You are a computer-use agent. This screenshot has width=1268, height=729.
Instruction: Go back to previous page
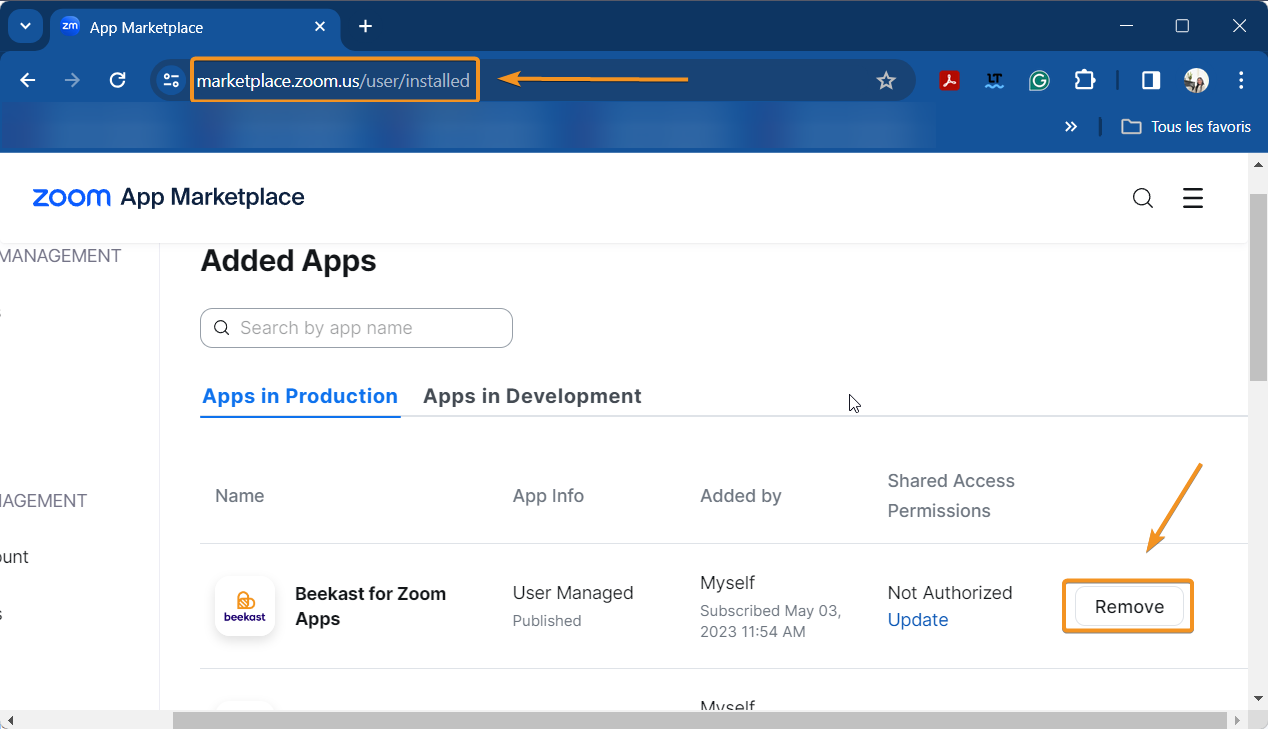28,81
